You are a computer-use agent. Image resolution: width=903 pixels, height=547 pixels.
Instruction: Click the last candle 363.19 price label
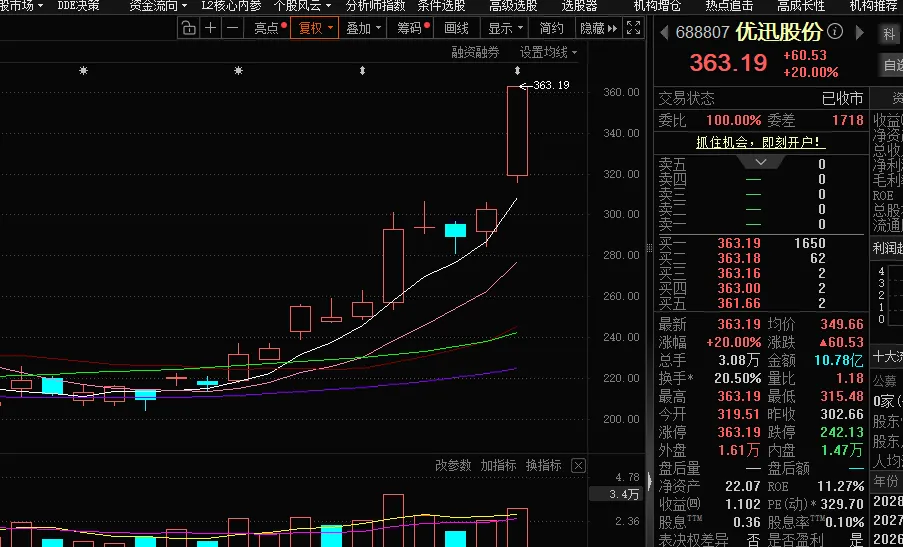pyautogui.click(x=551, y=85)
